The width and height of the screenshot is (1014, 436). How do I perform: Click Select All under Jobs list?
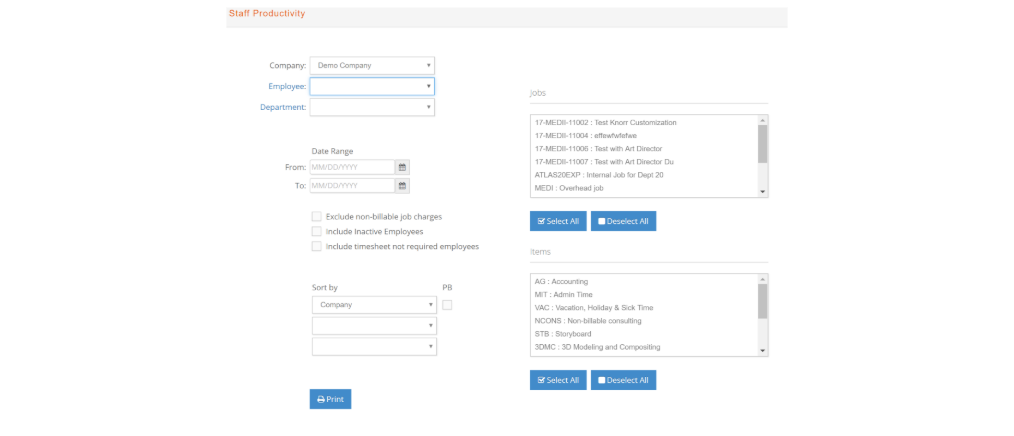558,221
